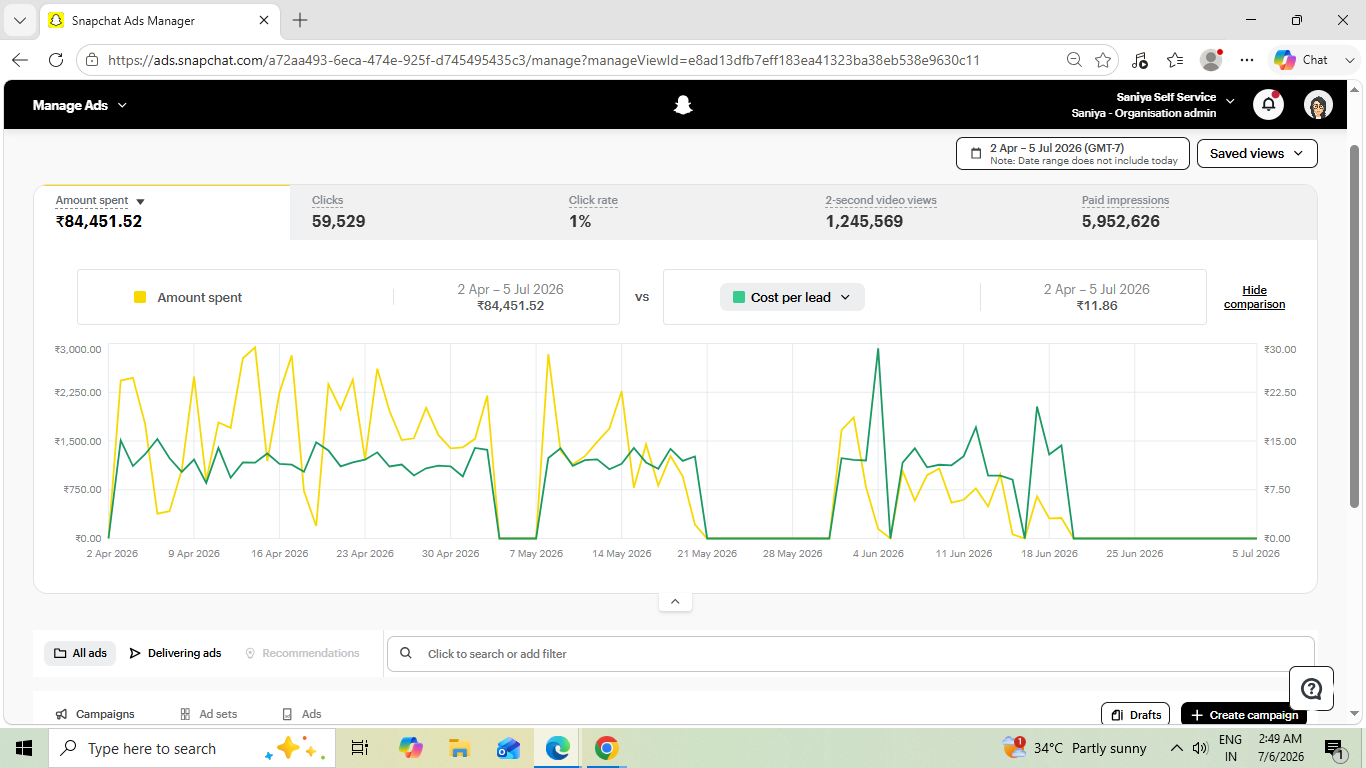Open Google Chrome from the taskbar

tap(606, 748)
